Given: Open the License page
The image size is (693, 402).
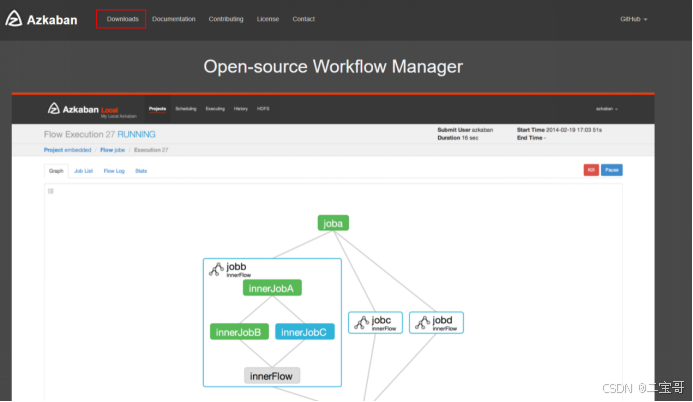Looking at the screenshot, I should pyautogui.click(x=268, y=19).
